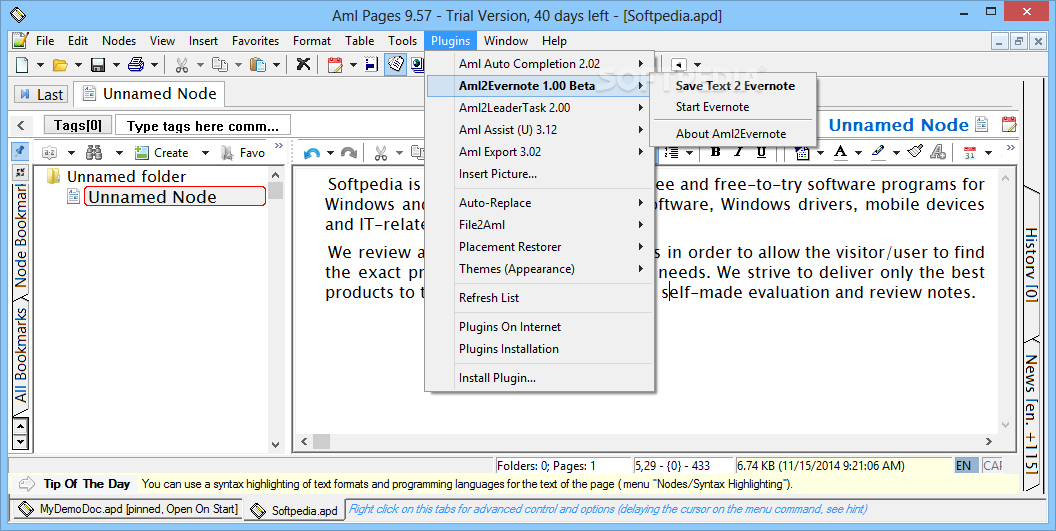Image resolution: width=1056 pixels, height=531 pixels.
Task: Click the Tip Of The Day arrow icon
Action: [x=26, y=484]
